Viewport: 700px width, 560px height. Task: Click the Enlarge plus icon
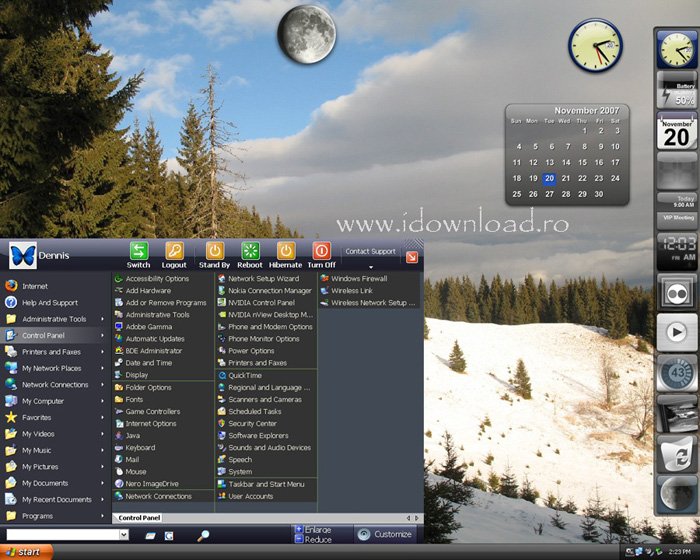click(299, 530)
